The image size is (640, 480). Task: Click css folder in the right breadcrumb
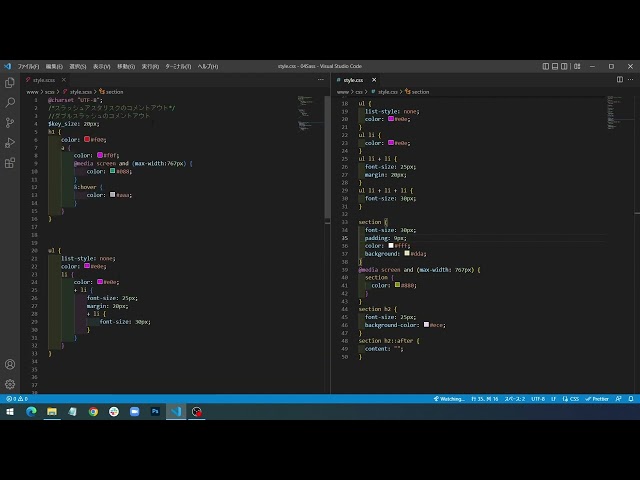click(x=359, y=92)
